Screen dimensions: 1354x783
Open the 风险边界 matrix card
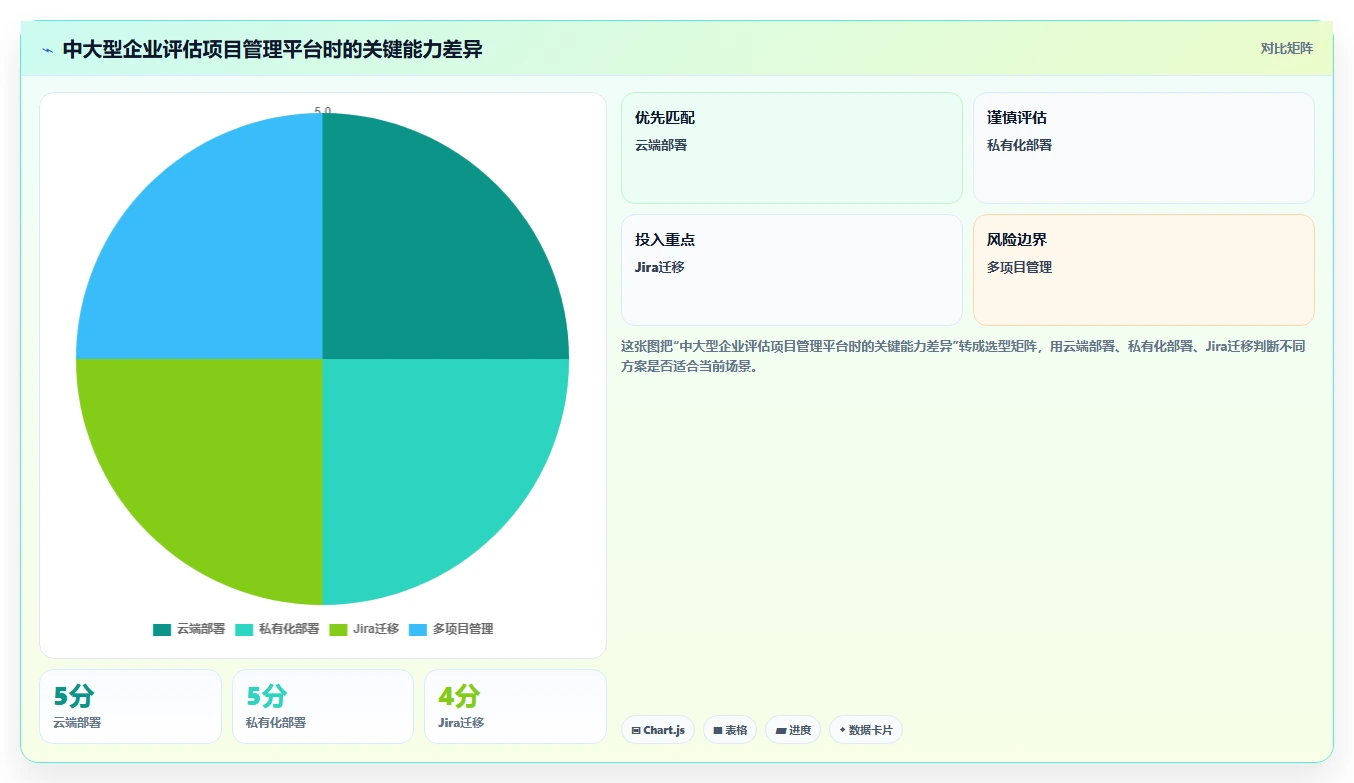[x=1143, y=270]
